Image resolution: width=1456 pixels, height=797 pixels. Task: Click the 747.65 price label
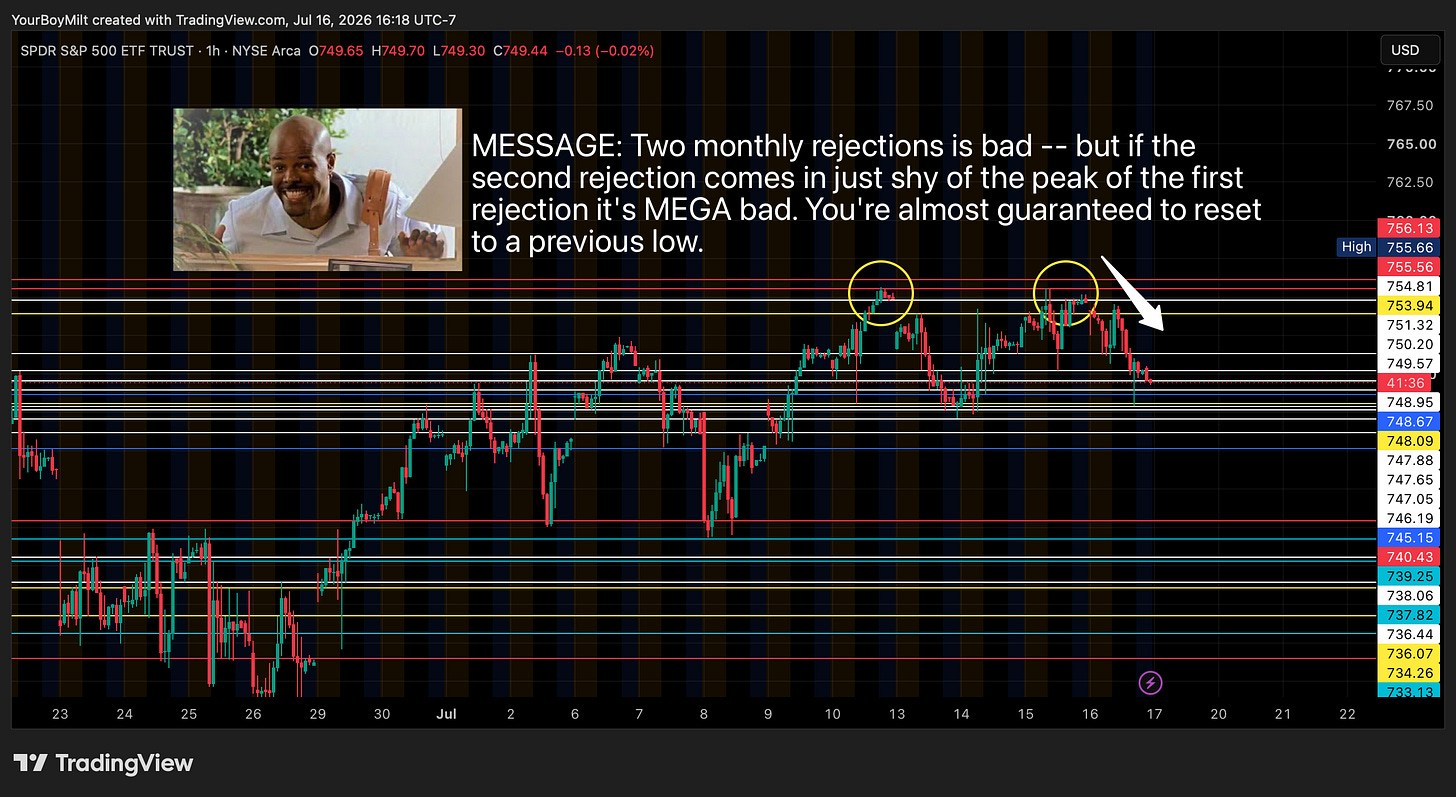click(x=1410, y=480)
